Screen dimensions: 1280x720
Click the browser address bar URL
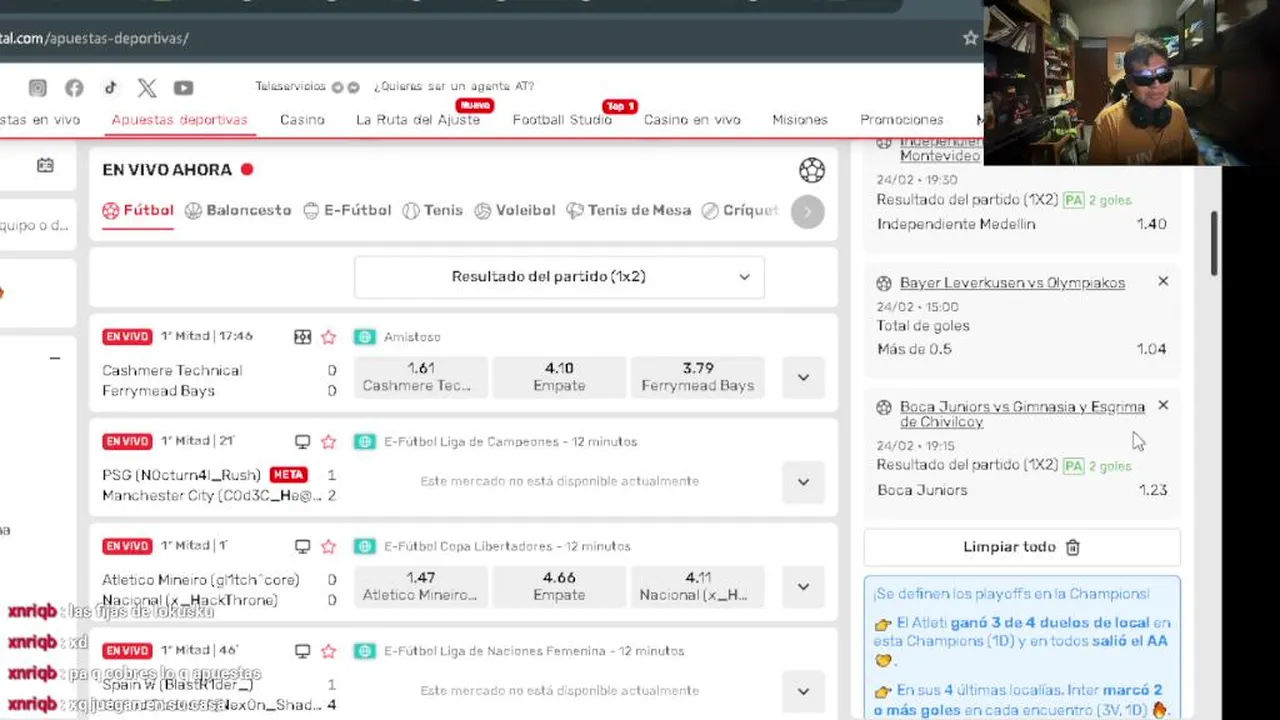(x=94, y=38)
